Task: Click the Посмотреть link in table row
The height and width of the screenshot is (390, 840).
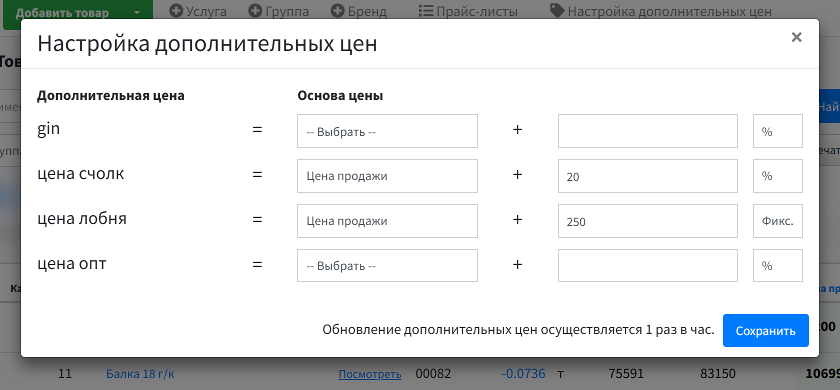Action: pyautogui.click(x=370, y=374)
